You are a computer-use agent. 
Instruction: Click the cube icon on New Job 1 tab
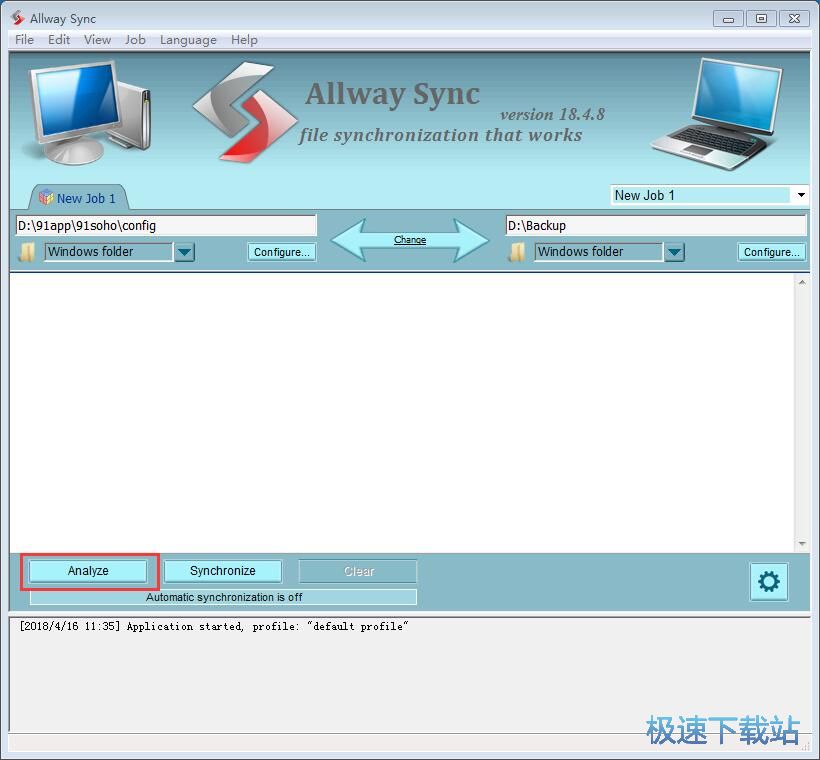click(47, 197)
